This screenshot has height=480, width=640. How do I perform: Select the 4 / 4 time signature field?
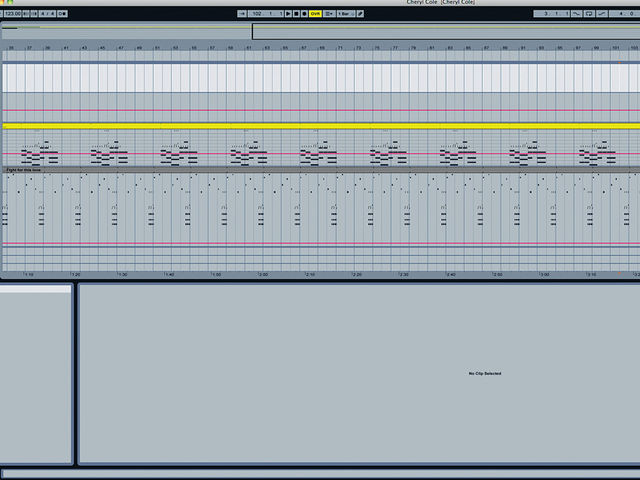(47, 13)
